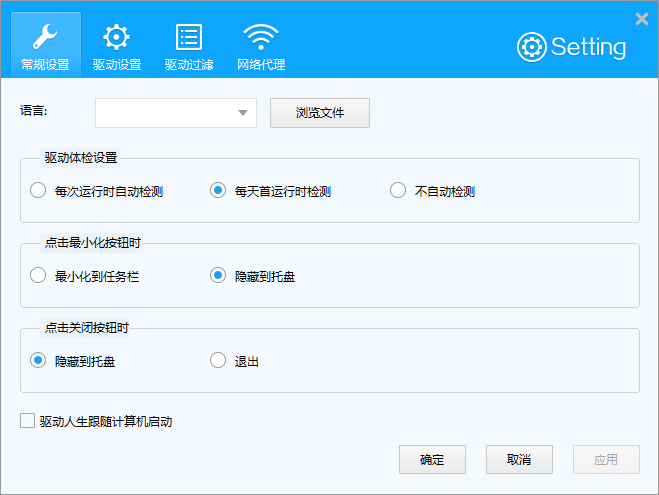Viewport: 659px width, 495px height.
Task: Click the 应用 button
Action: point(606,459)
